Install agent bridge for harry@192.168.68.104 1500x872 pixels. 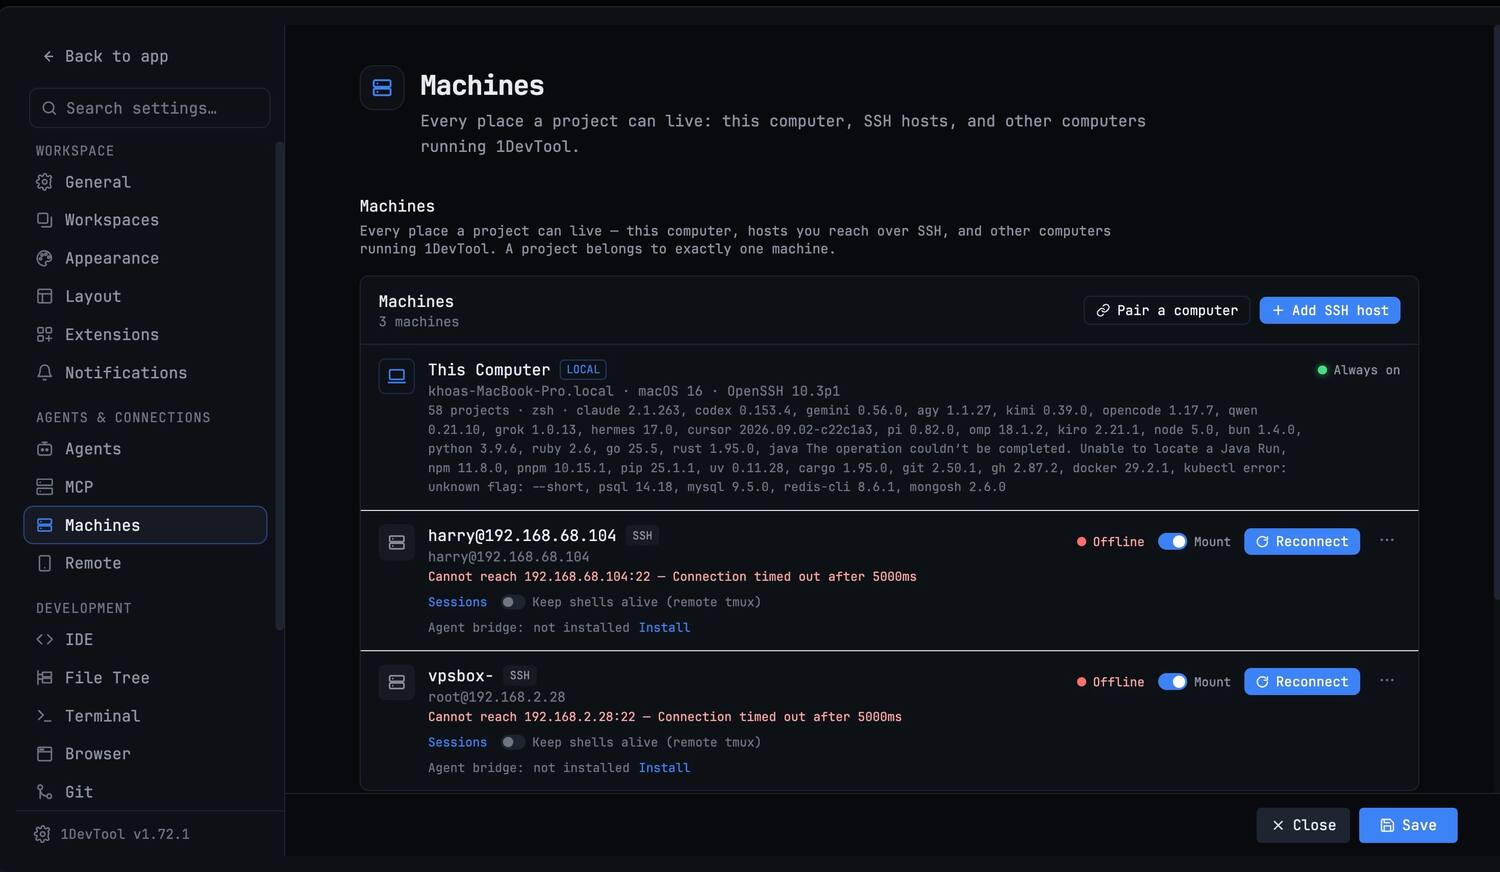[x=664, y=628]
